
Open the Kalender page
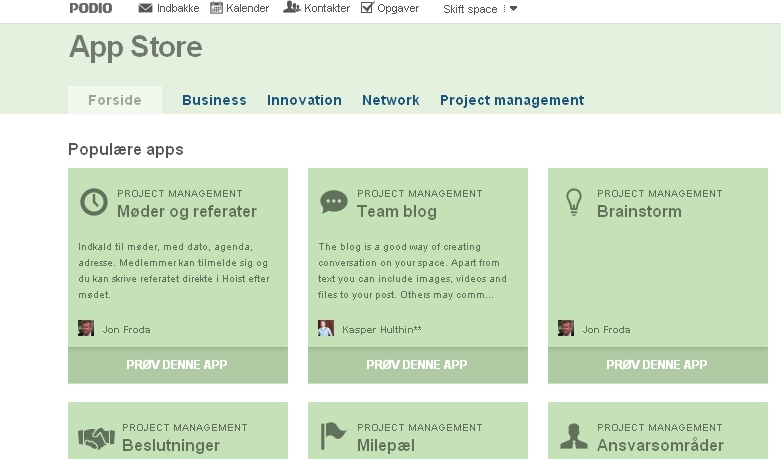click(241, 9)
